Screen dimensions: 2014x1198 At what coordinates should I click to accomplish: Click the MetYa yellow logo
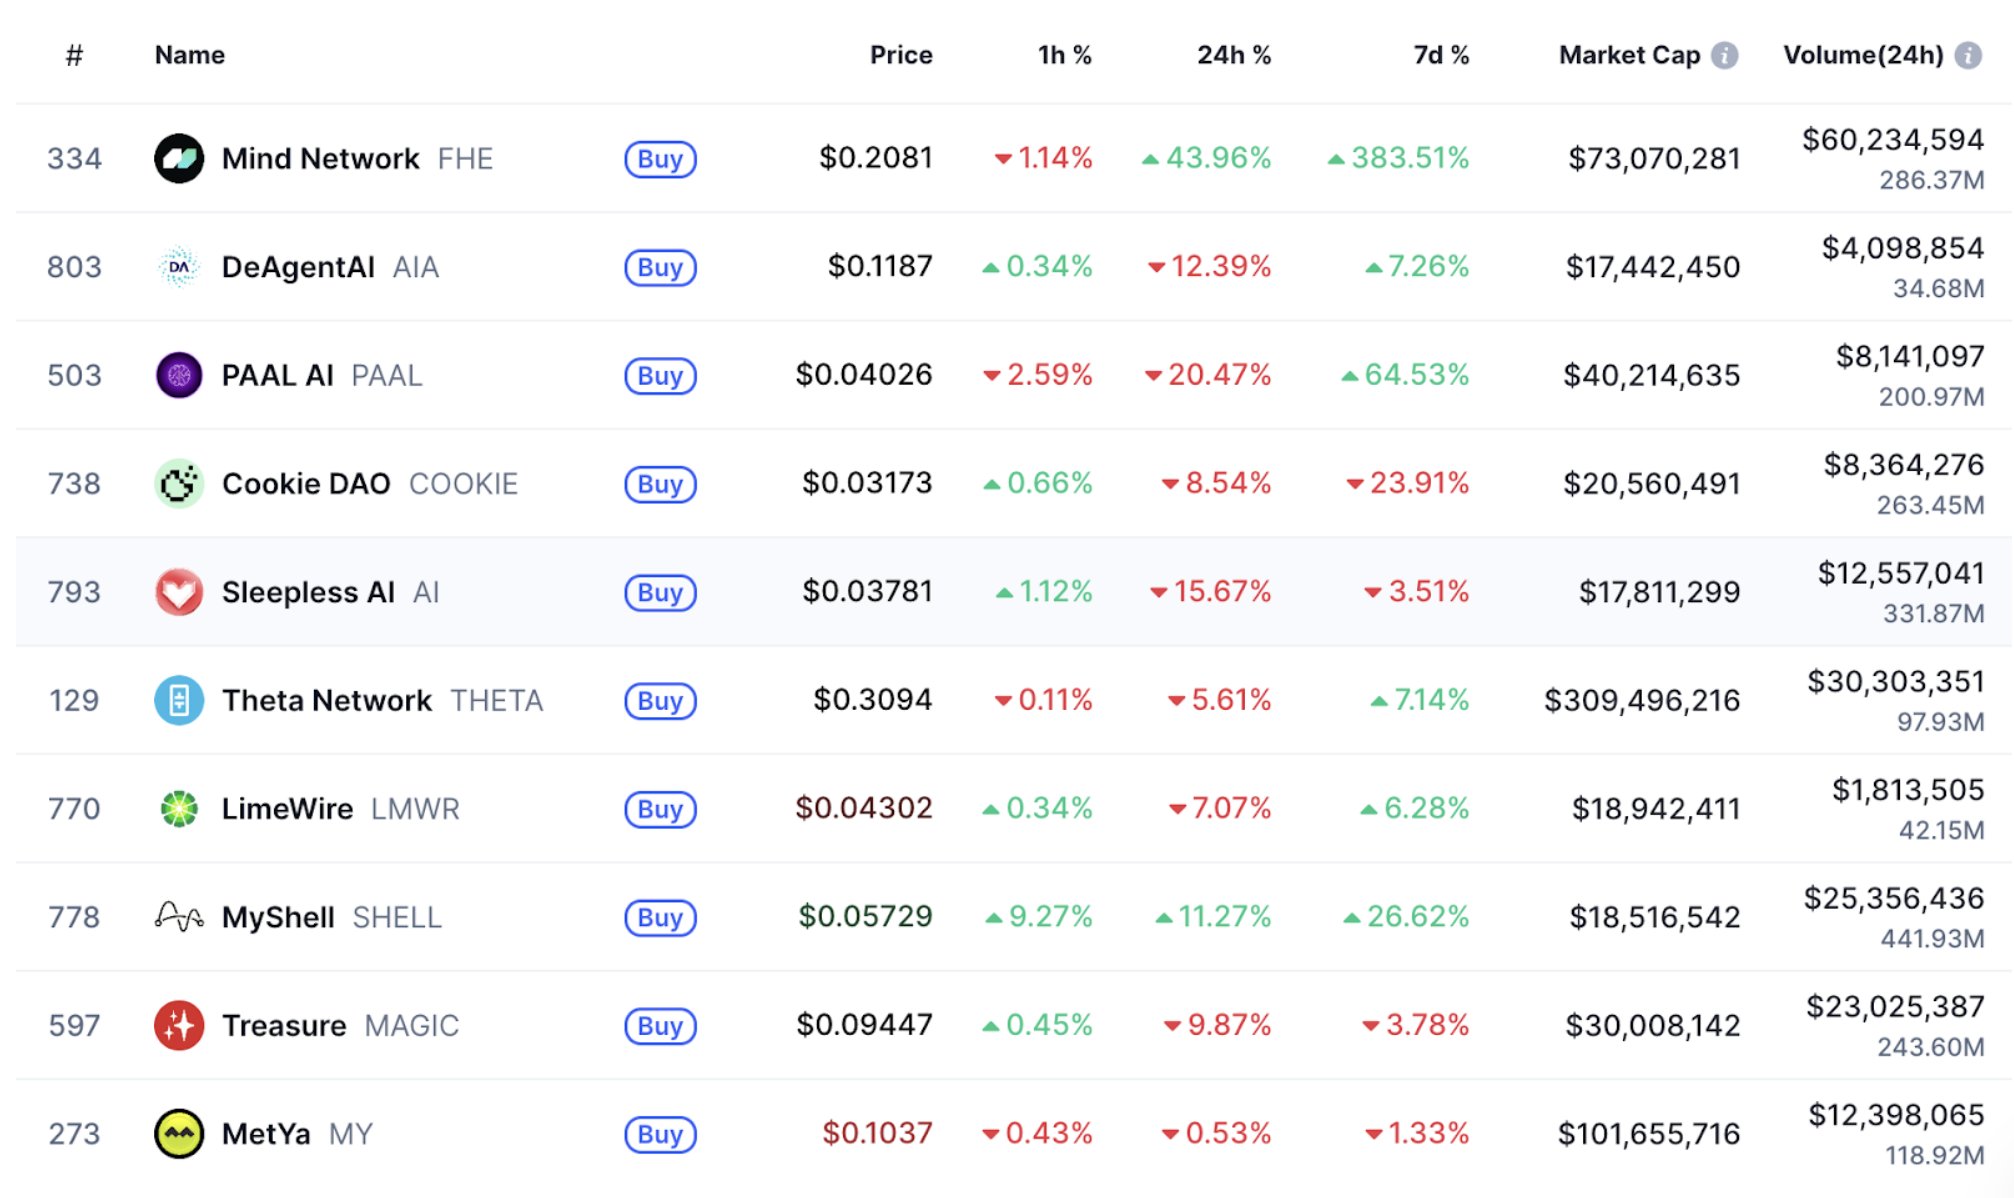(x=179, y=1134)
